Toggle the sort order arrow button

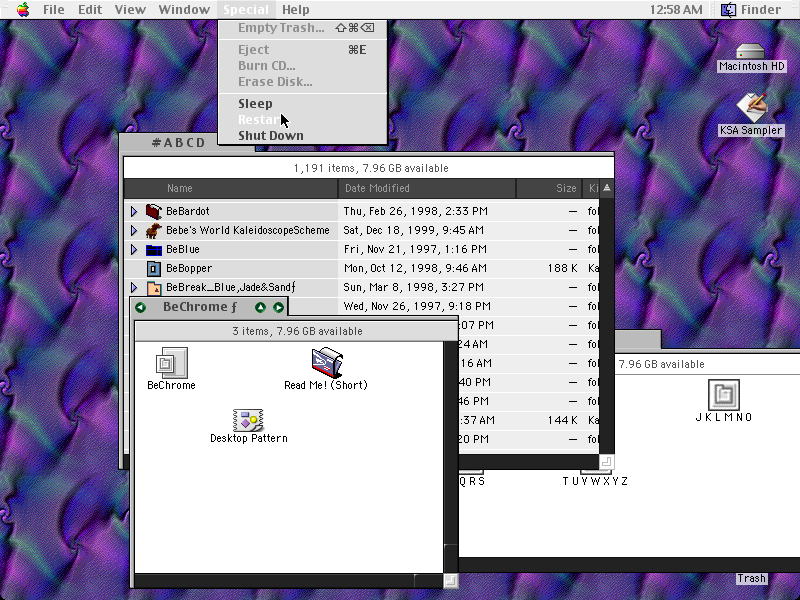click(606, 188)
